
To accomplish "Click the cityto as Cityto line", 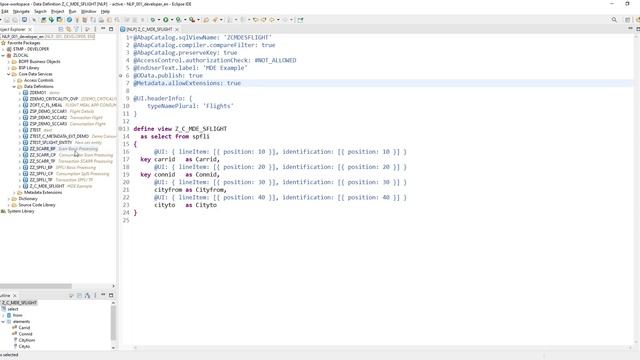I will click(x=185, y=205).
